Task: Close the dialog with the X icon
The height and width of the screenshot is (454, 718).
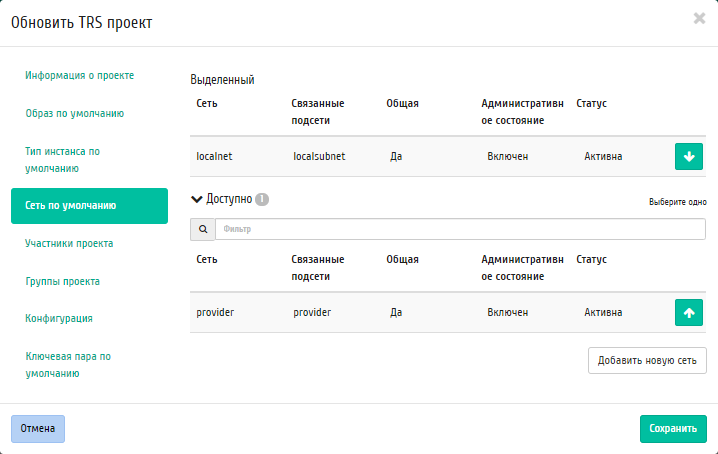Action: pyautogui.click(x=699, y=18)
